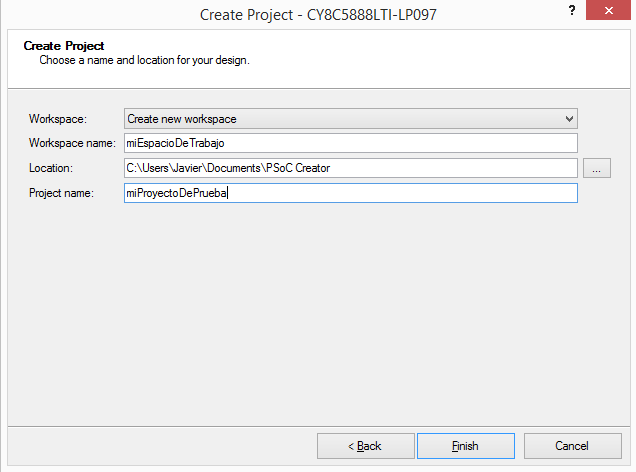Screen dimensions: 636x472
Task: Focus the Workspace name field 'miEspacioDeTrabajo'
Action: pyautogui.click(x=350, y=144)
